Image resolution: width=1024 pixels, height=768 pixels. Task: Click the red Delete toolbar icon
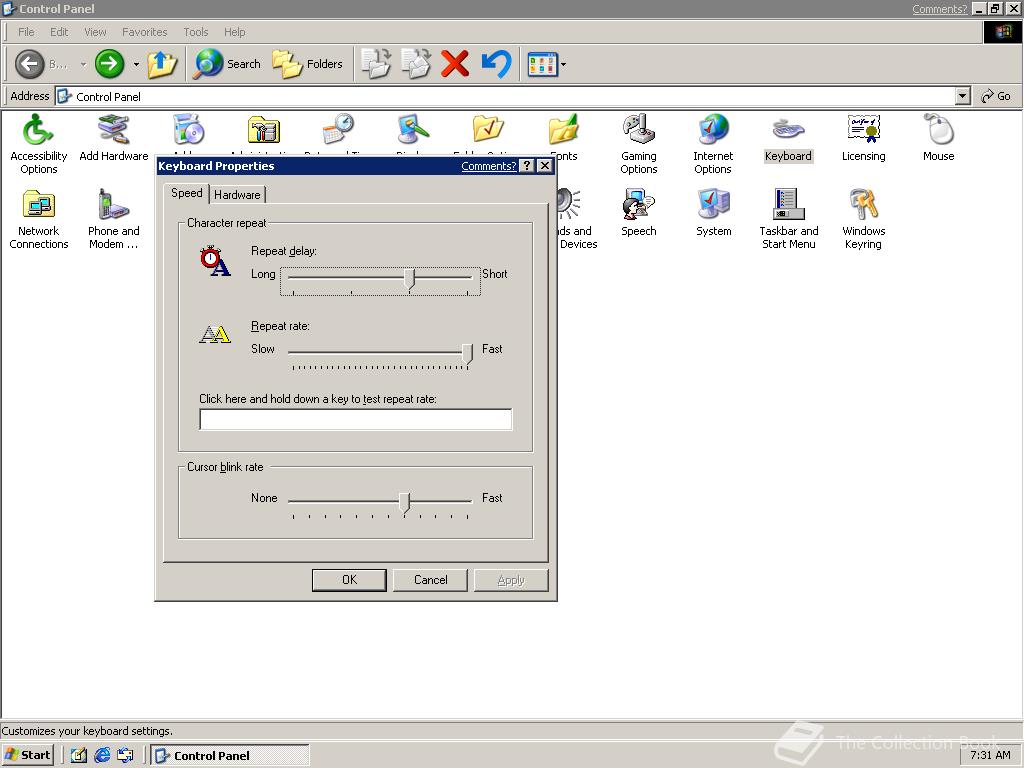(455, 64)
